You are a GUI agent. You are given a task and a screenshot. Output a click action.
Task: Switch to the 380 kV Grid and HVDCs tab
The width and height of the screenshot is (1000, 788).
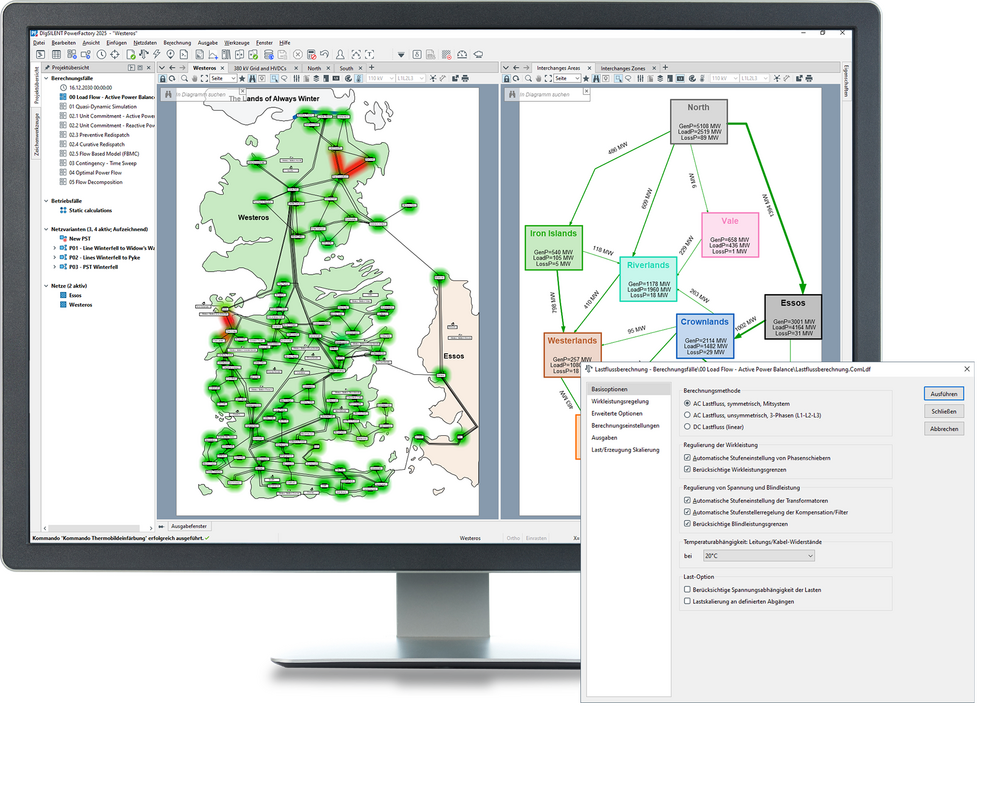266,68
